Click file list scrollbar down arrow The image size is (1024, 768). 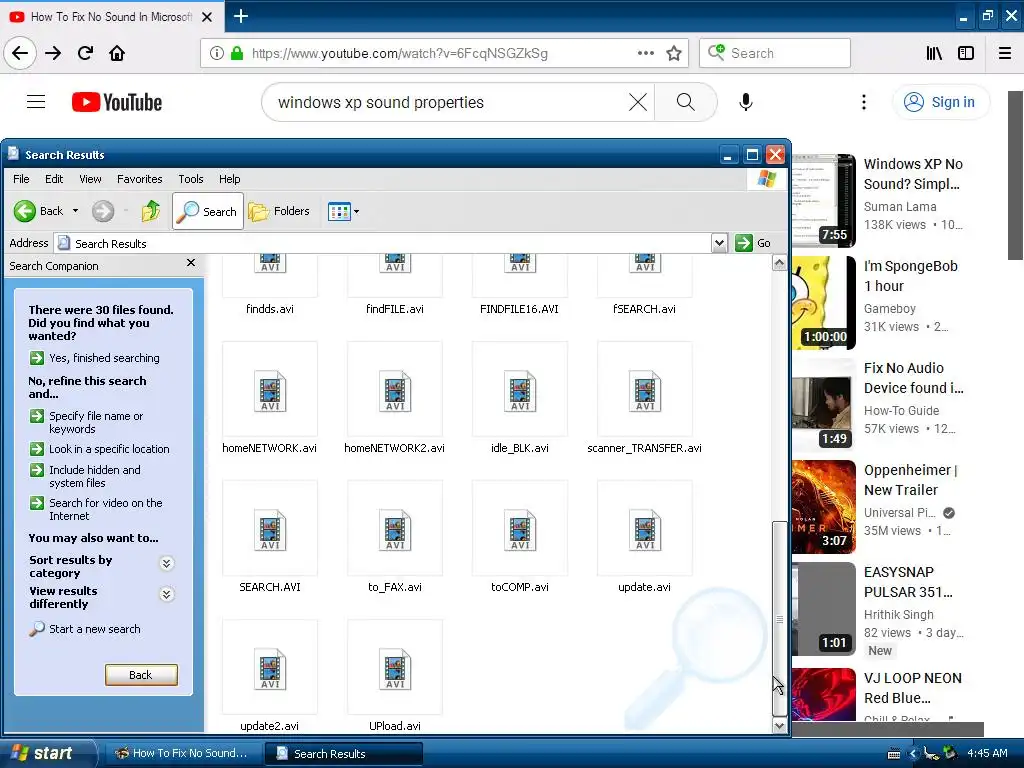pos(779,725)
